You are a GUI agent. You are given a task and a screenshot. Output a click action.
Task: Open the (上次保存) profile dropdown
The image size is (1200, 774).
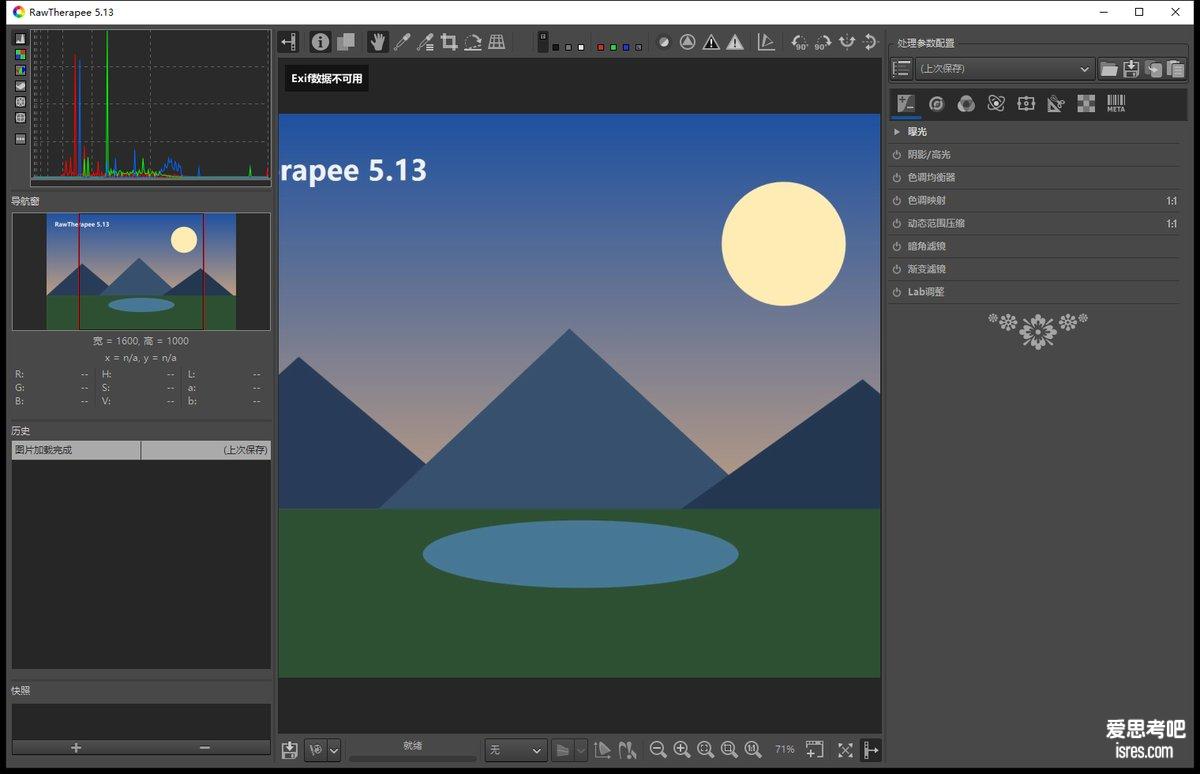click(x=1005, y=69)
